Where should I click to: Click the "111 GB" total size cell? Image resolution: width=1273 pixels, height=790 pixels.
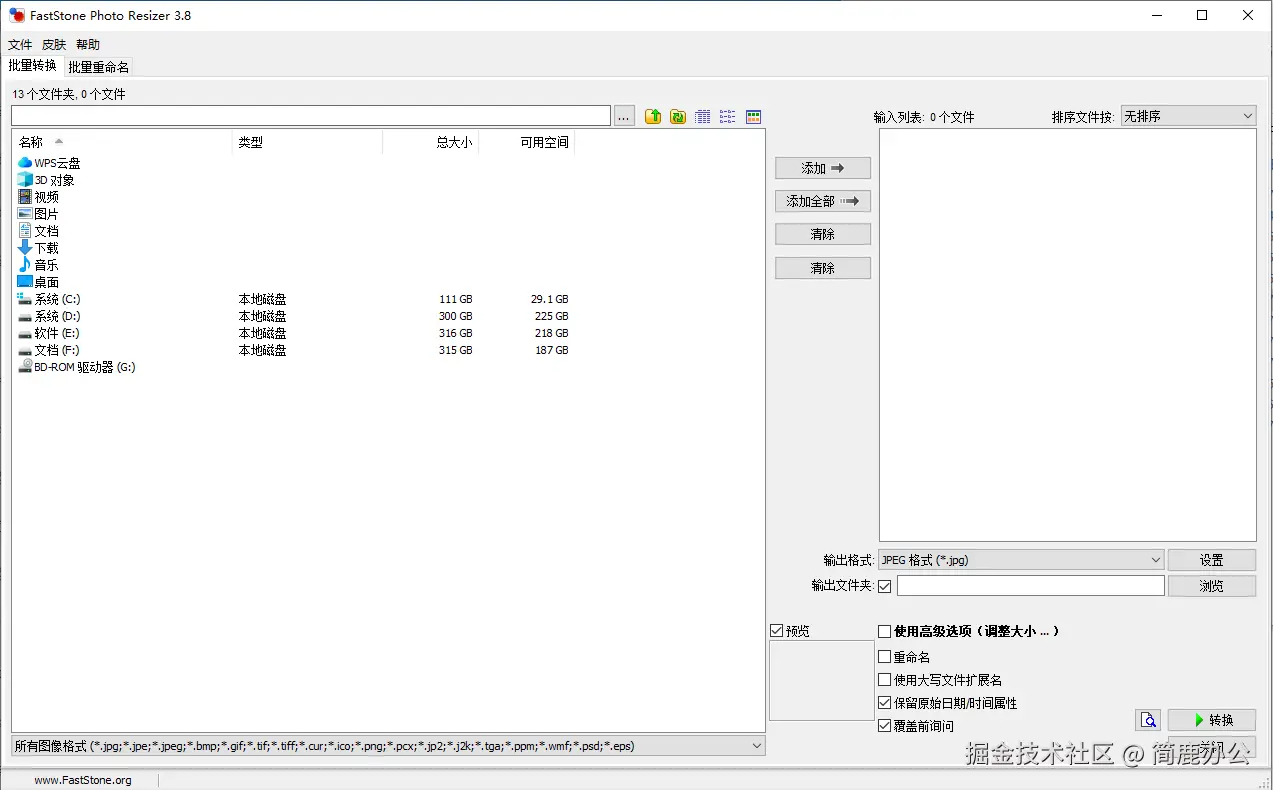tap(455, 299)
